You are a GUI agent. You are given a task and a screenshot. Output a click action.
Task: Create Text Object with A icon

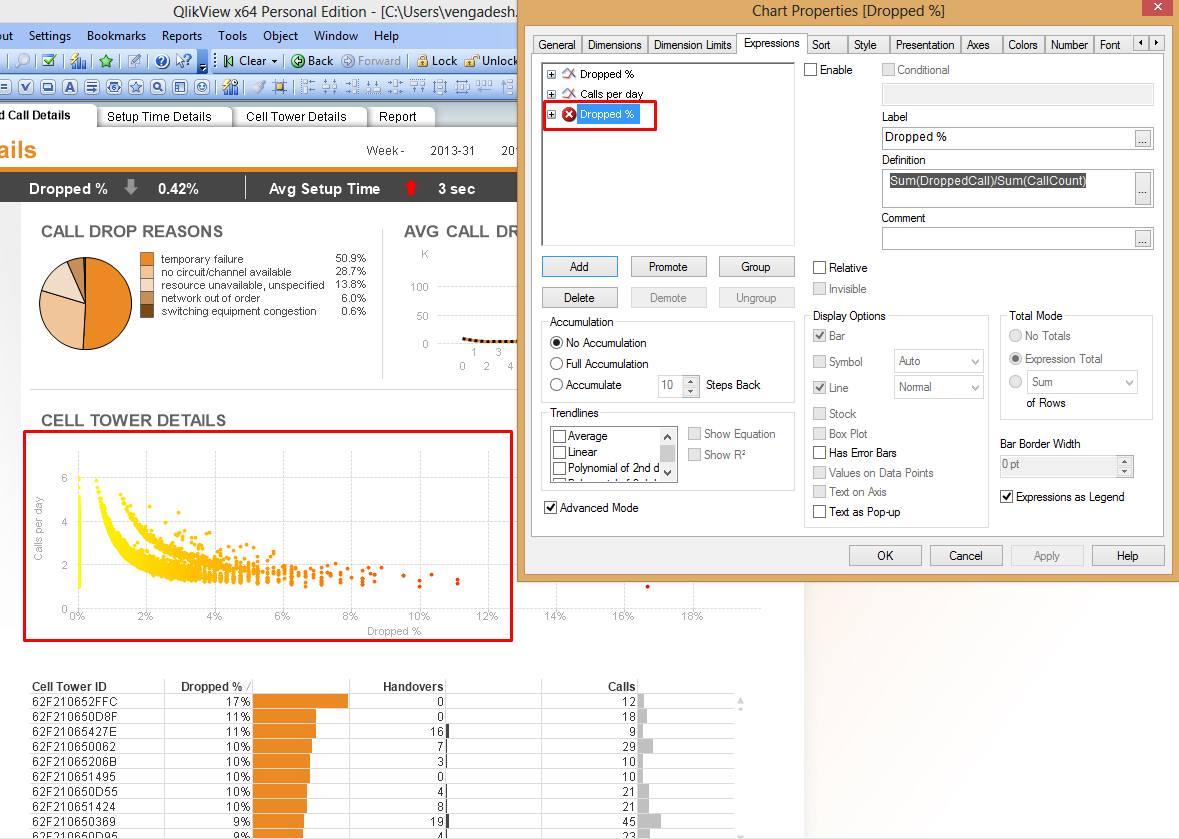70,86
